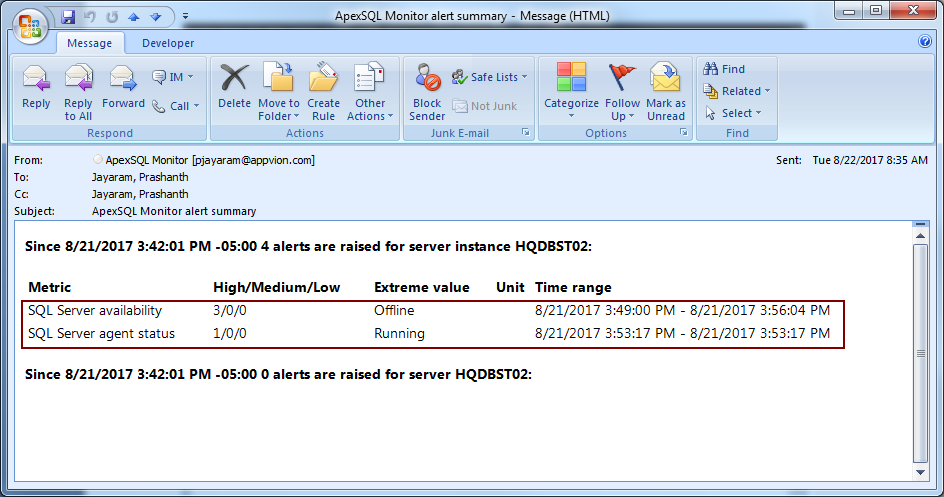Click the Metric column header
Image resolution: width=944 pixels, height=497 pixels.
[x=49, y=288]
